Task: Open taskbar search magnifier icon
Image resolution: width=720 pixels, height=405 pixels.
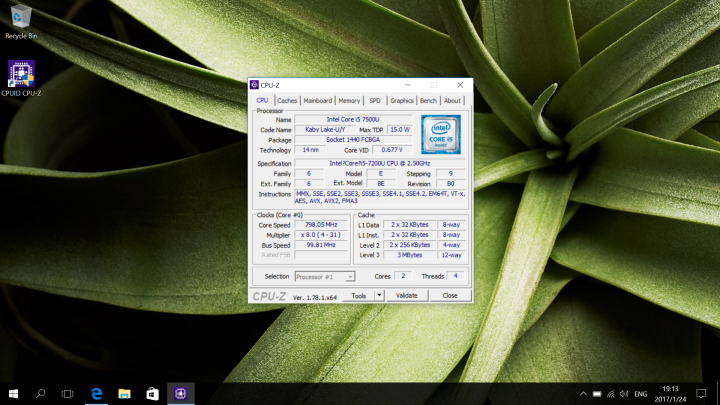Action: pyautogui.click(x=41, y=393)
